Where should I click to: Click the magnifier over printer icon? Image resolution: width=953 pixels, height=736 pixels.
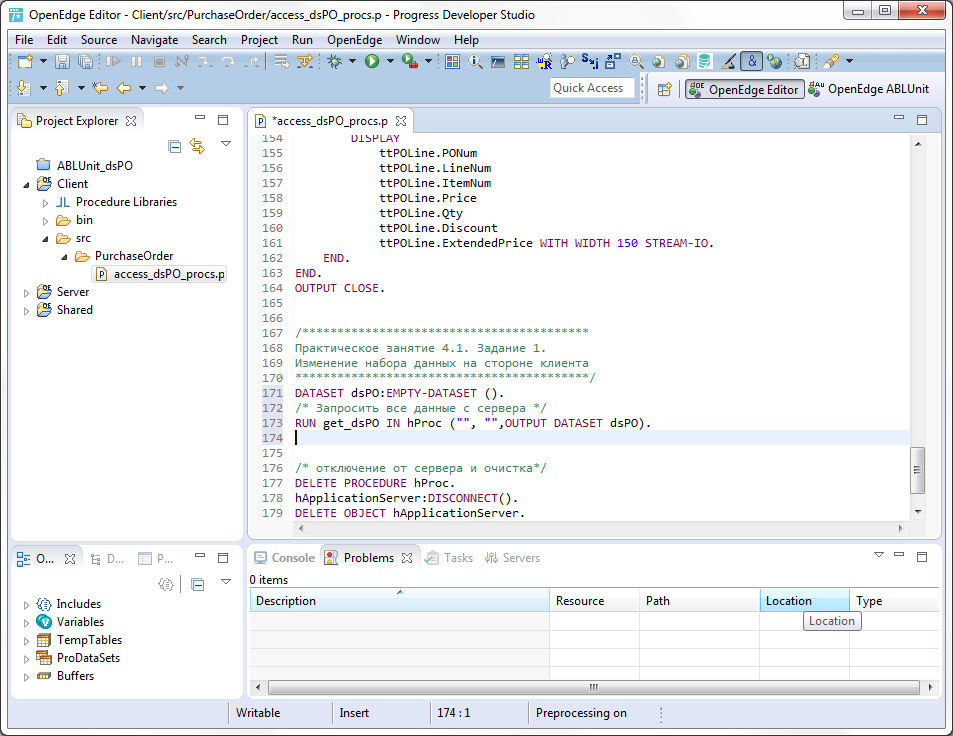point(636,61)
